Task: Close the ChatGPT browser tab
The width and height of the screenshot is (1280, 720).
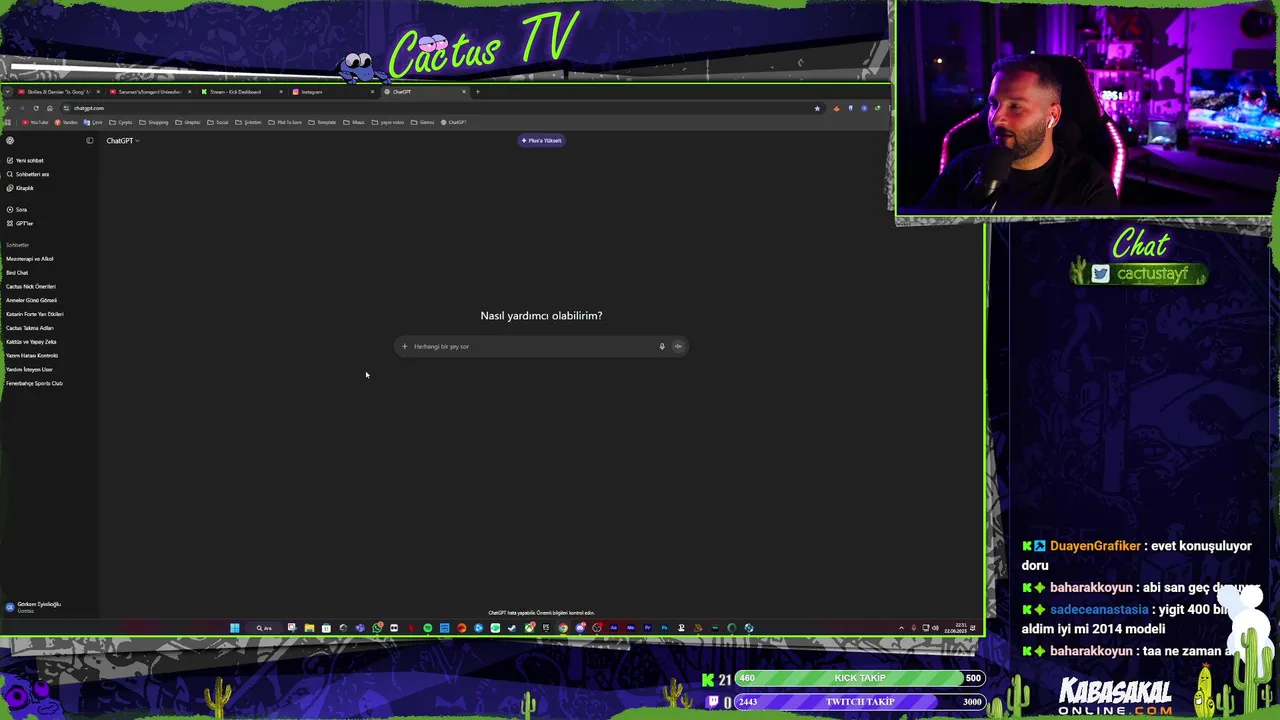Action: pyautogui.click(x=464, y=92)
